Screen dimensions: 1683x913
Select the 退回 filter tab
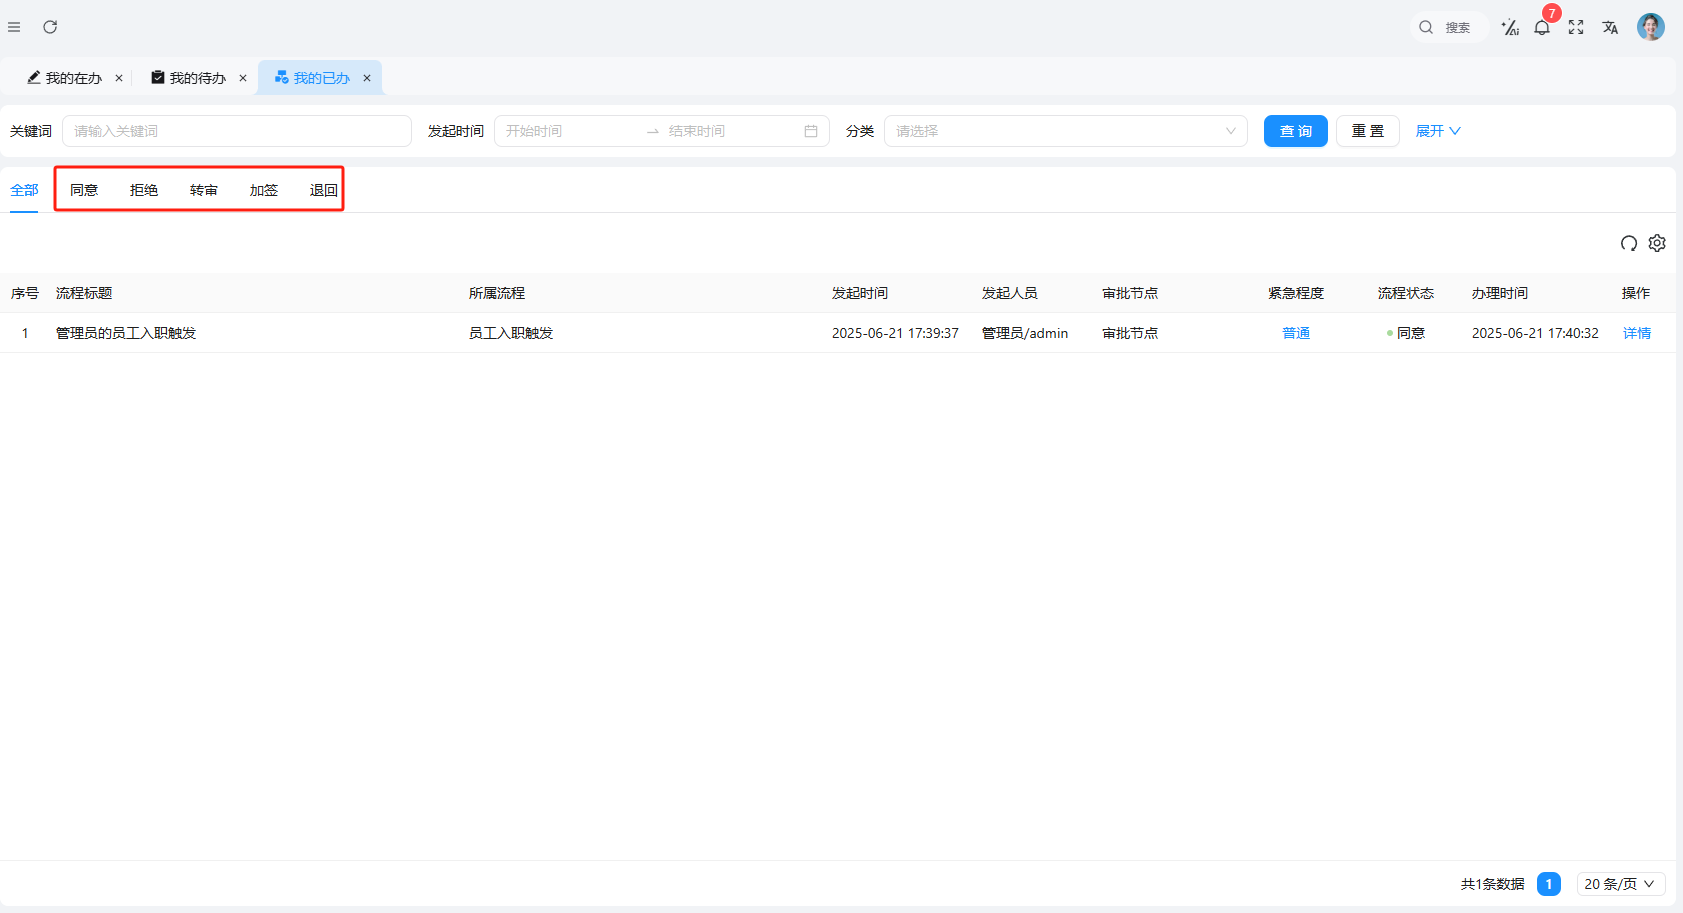point(323,190)
